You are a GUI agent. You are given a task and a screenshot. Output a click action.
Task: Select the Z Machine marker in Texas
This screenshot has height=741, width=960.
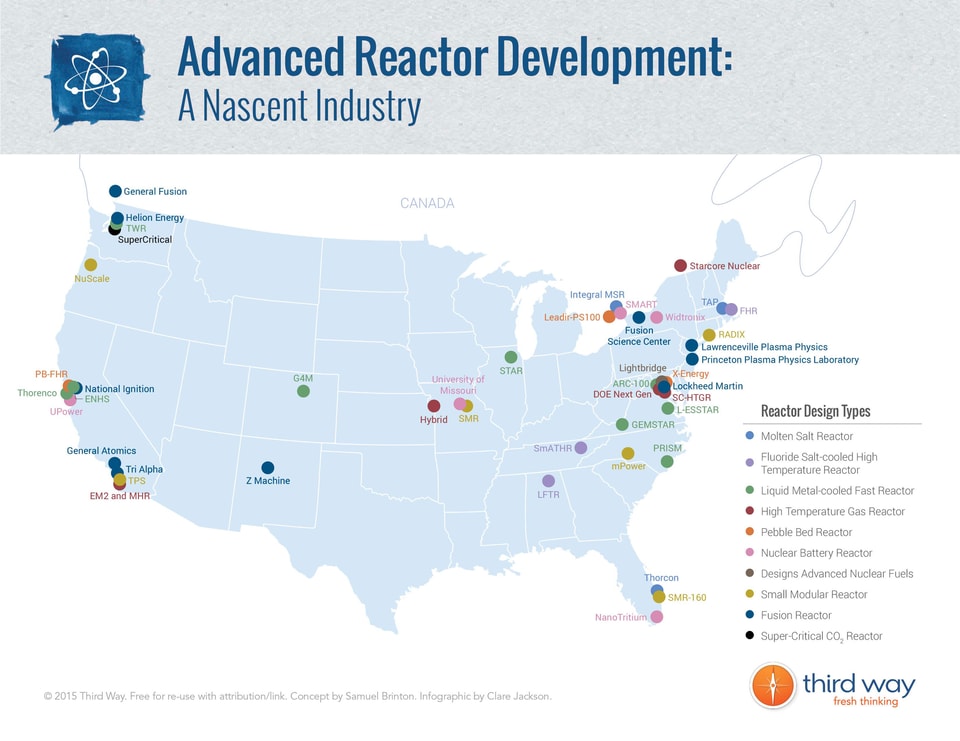(x=267, y=466)
